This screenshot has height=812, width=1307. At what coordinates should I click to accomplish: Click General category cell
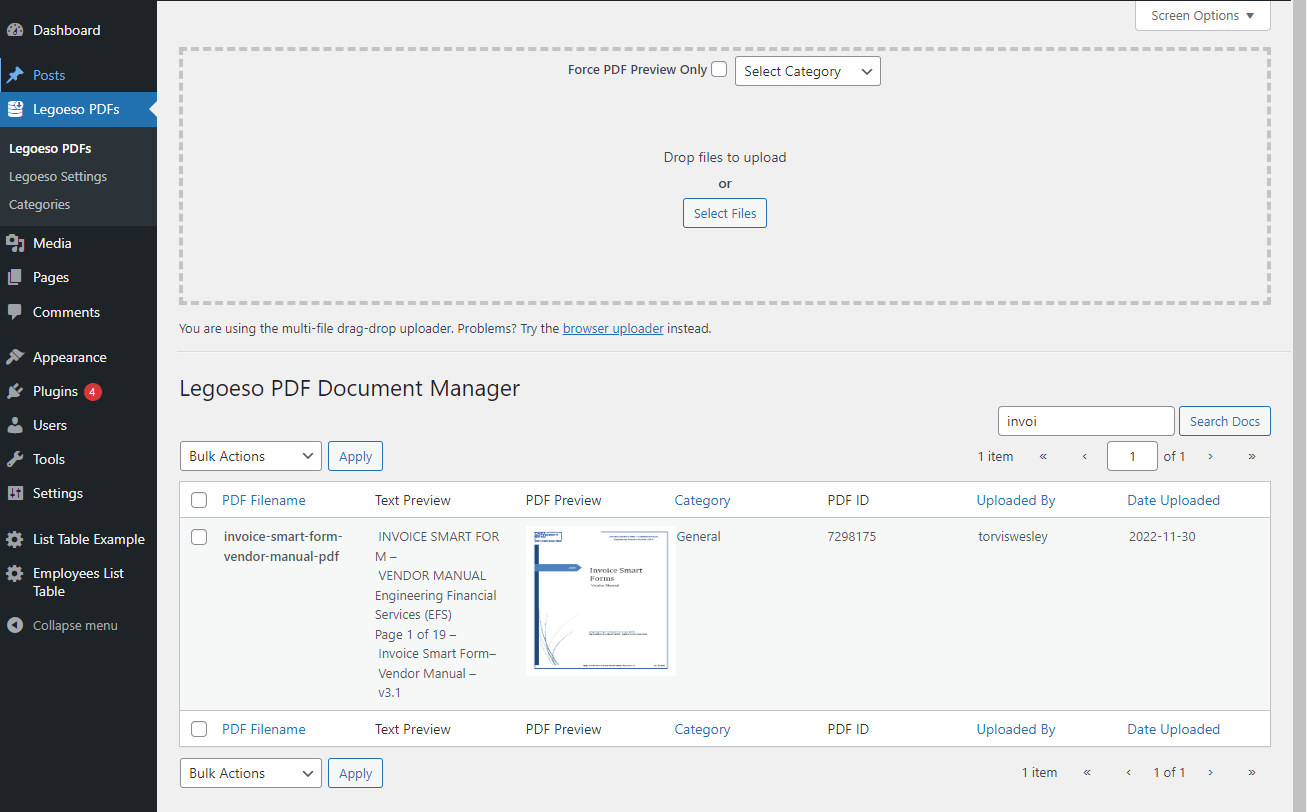[x=699, y=537]
